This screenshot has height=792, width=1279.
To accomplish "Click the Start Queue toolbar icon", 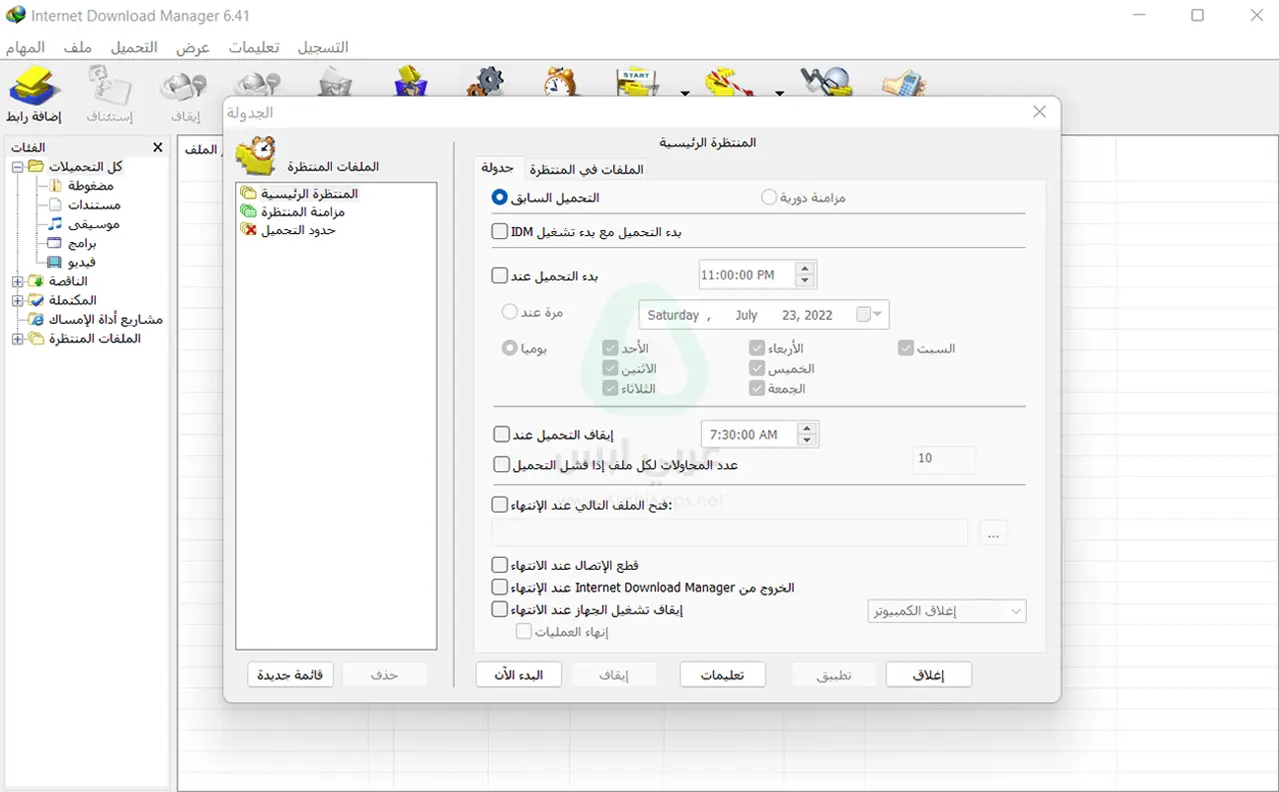I will [x=637, y=82].
